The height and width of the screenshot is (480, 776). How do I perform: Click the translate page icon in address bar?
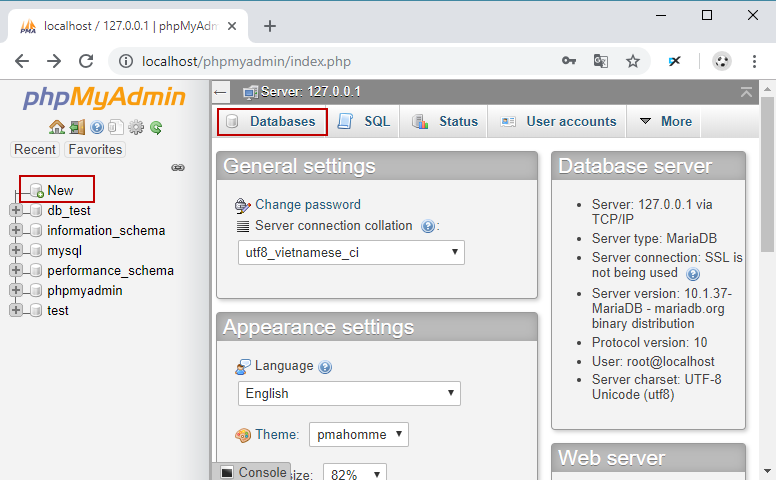[x=601, y=61]
